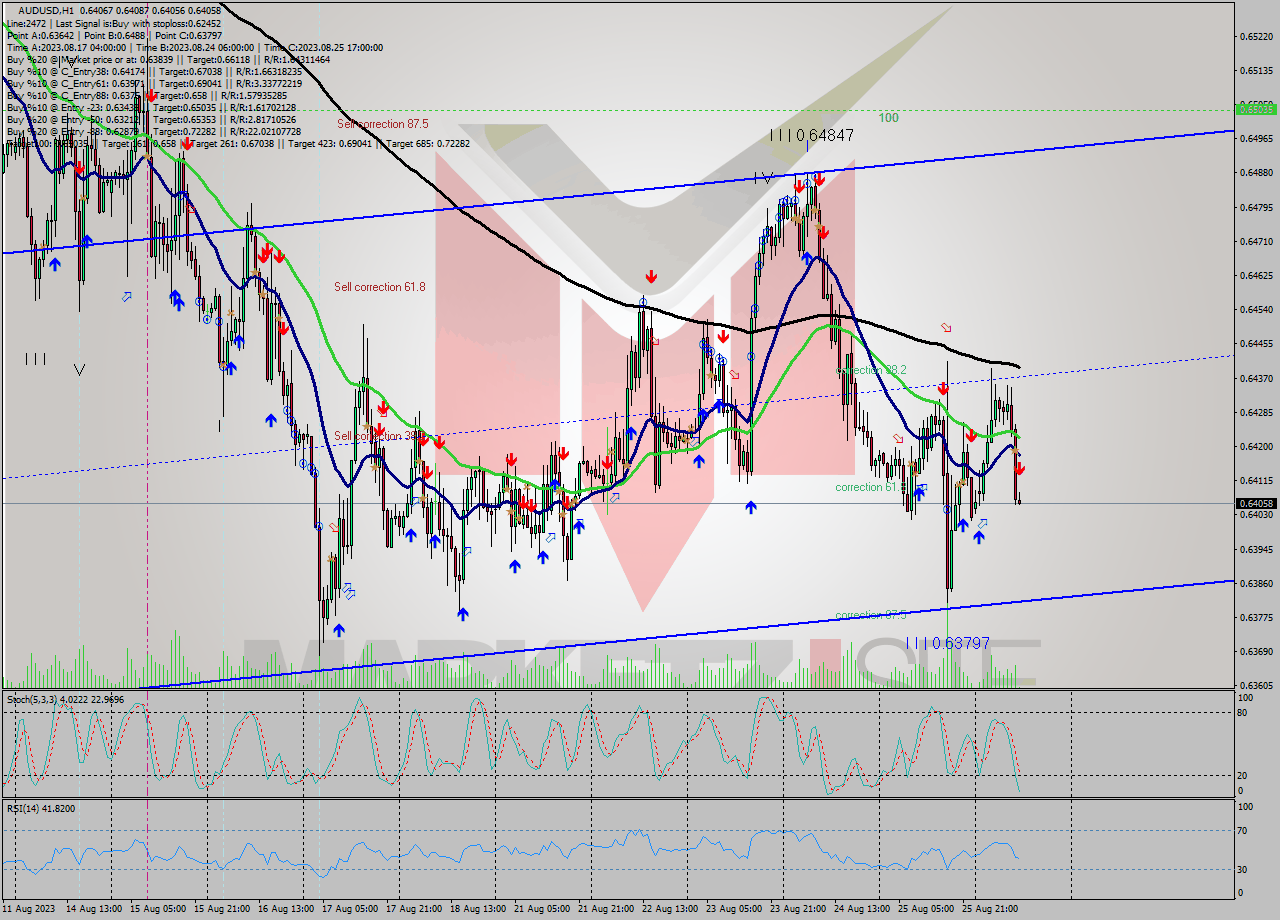The height and width of the screenshot is (920, 1280).
Task: Click price axis value 0.64710
Action: (1255, 242)
